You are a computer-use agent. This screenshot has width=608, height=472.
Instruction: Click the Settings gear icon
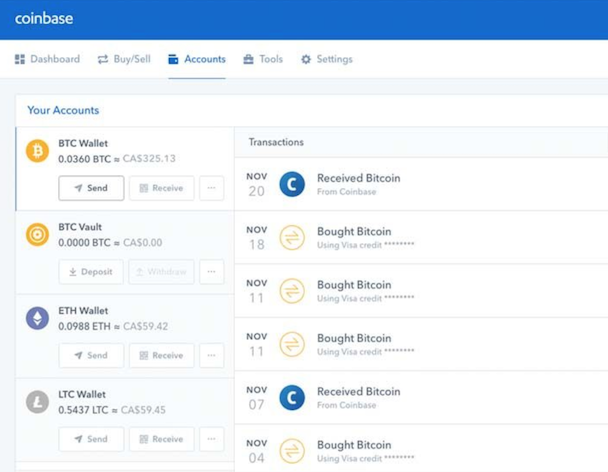tap(306, 59)
